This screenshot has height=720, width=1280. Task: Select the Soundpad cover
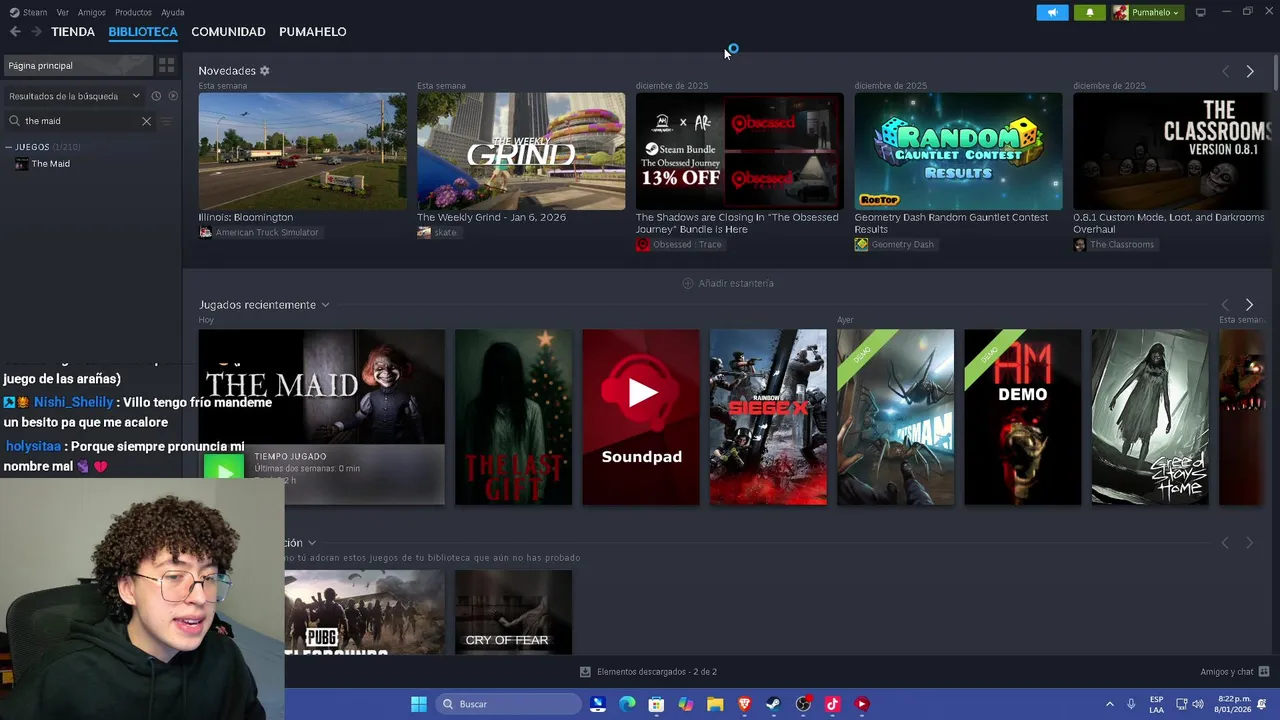[641, 417]
